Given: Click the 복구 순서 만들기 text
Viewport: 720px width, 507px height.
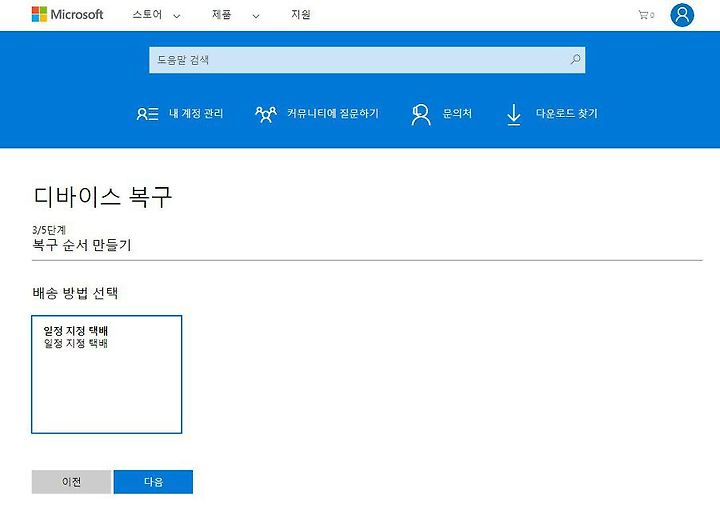Looking at the screenshot, I should pyautogui.click(x=82, y=245).
